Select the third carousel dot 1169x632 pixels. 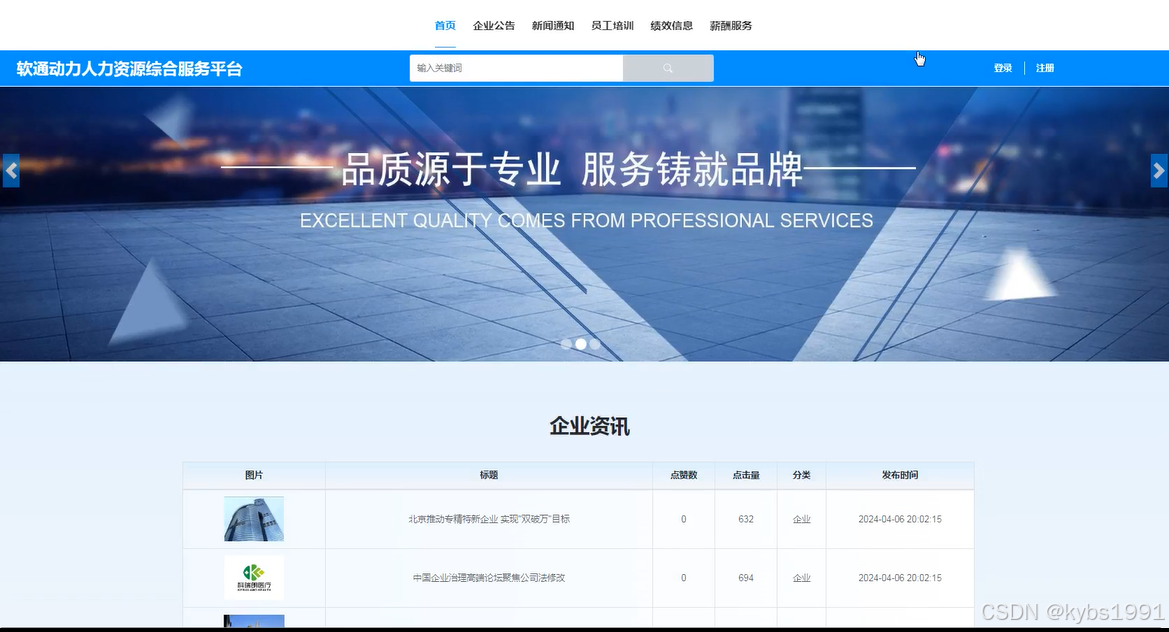(x=595, y=344)
